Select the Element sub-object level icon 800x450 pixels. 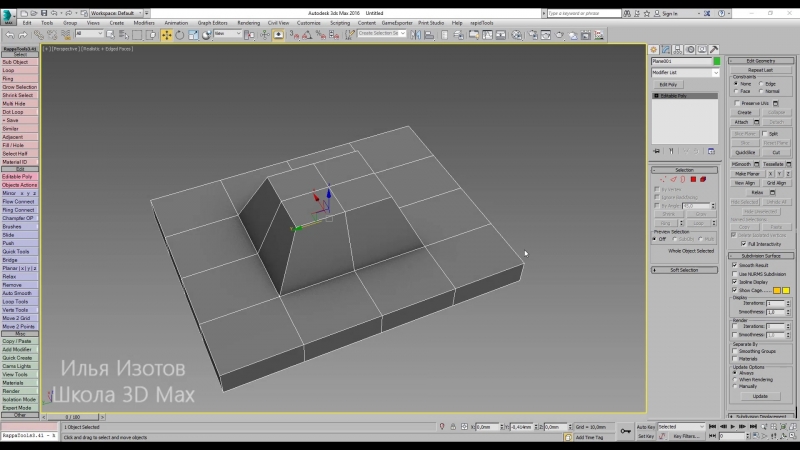pos(704,179)
